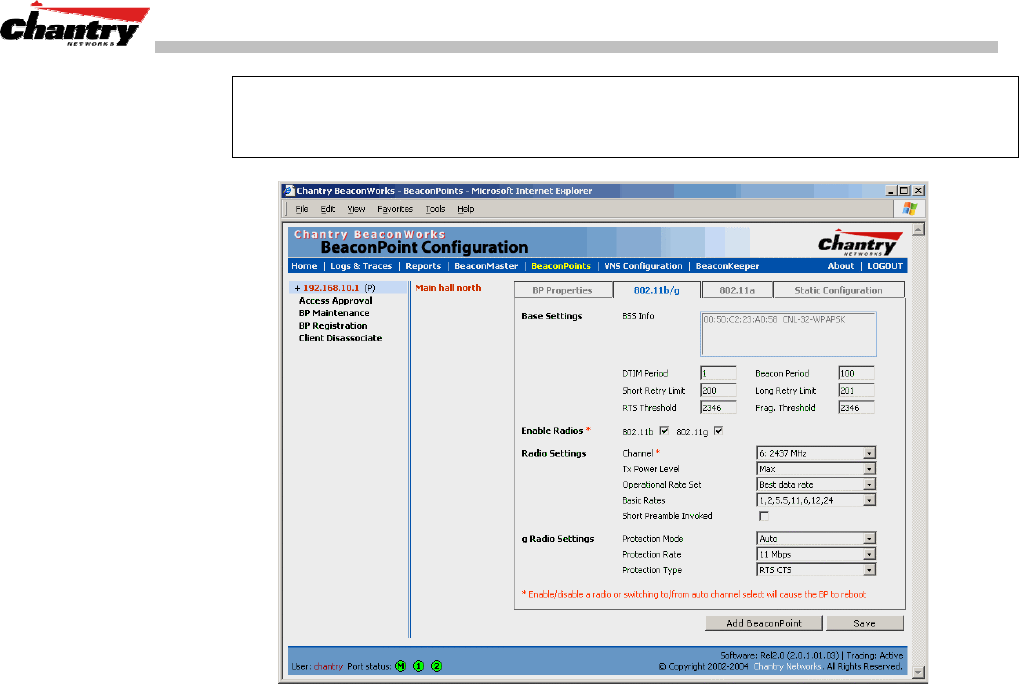Open Client Disassociate in sidebar

(341, 338)
